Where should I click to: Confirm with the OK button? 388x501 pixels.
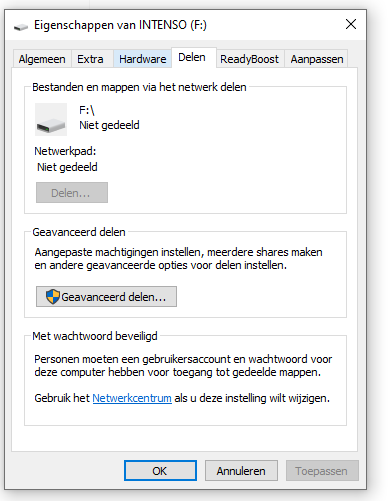[160, 471]
